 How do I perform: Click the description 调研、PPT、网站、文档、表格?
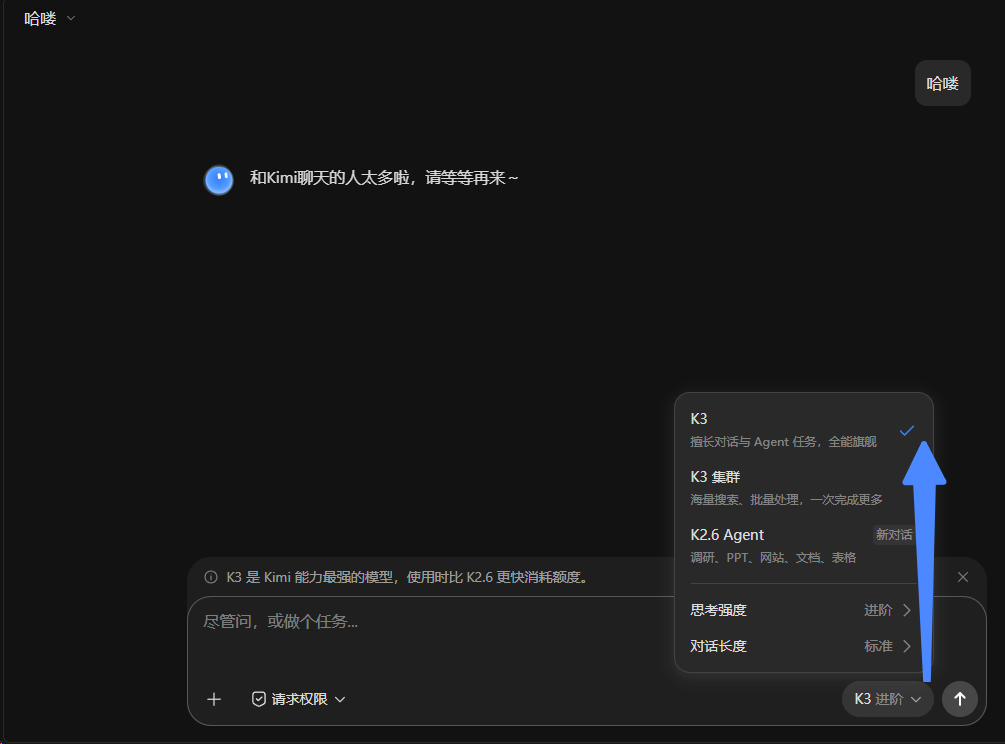coord(773,558)
